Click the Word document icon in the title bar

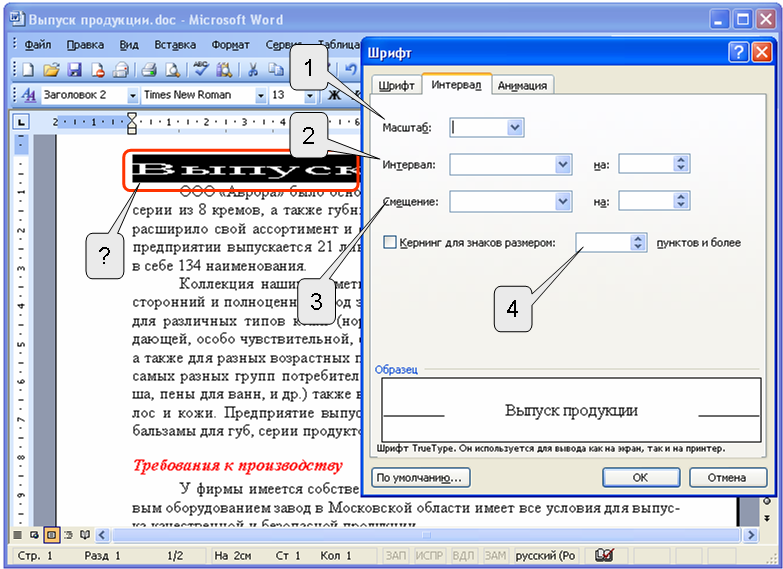[x=18, y=19]
